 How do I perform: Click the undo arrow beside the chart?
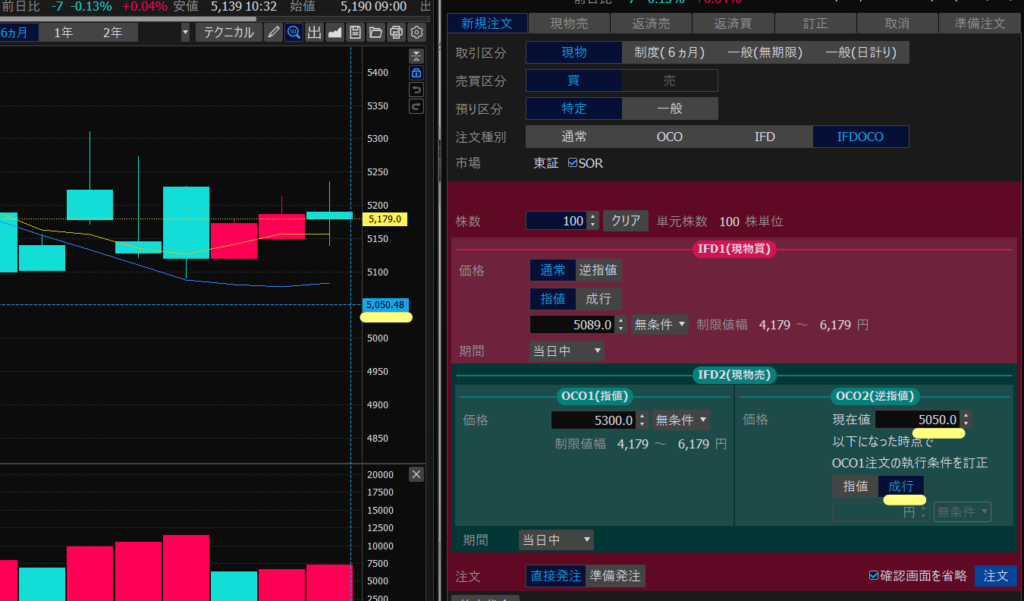[416, 90]
